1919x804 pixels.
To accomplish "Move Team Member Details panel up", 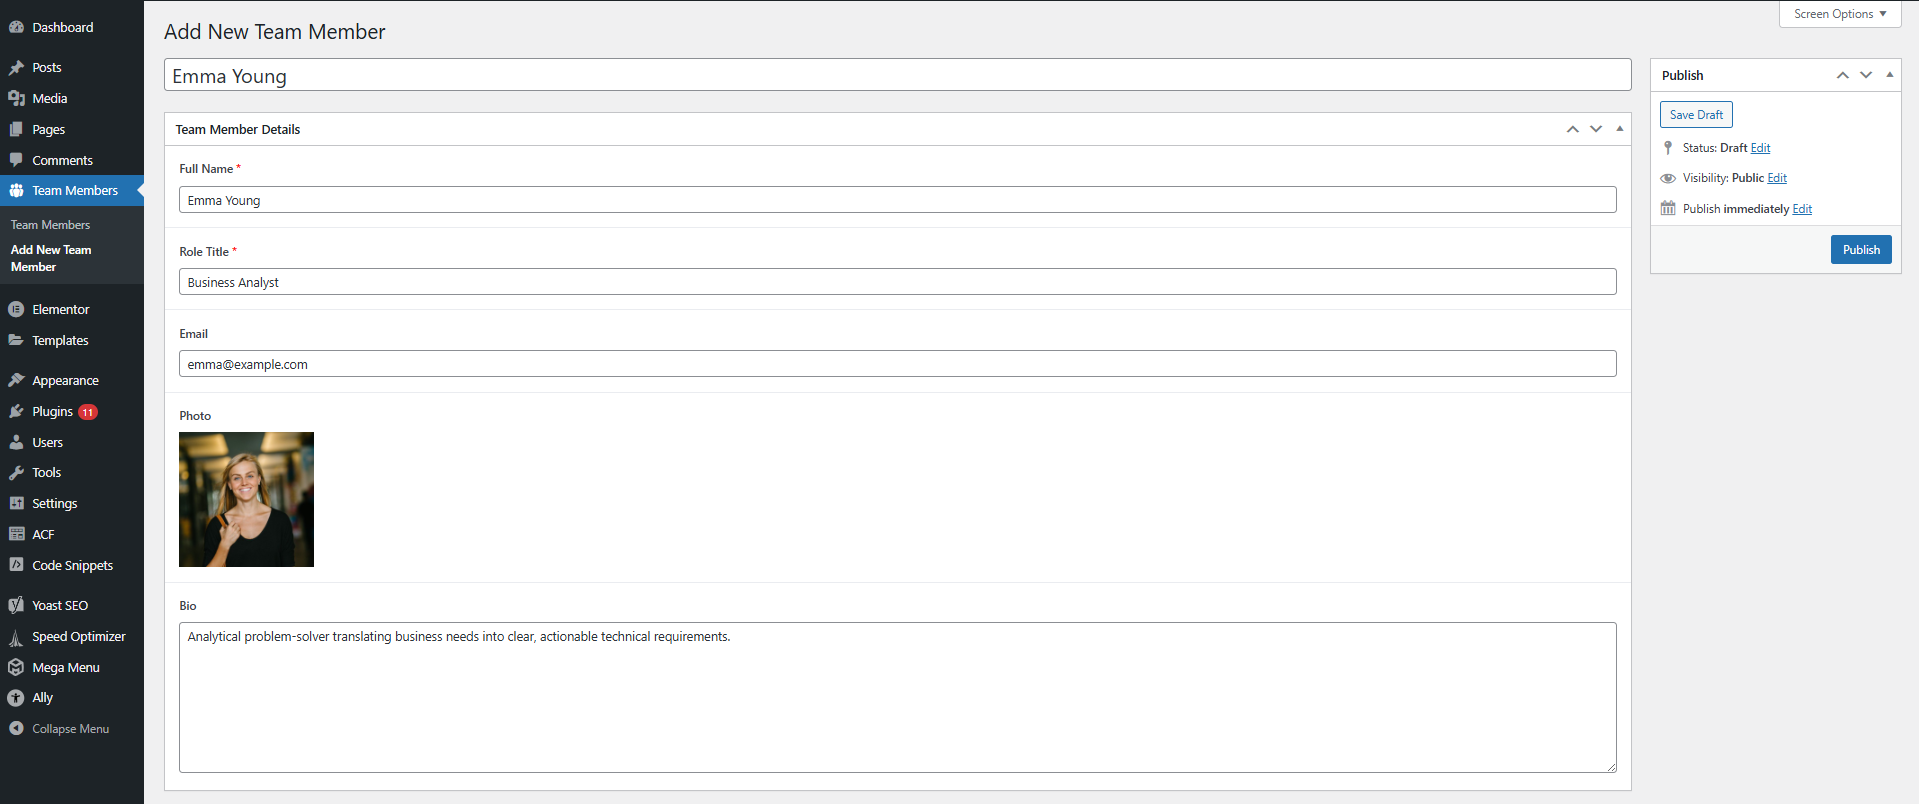I will tap(1572, 129).
